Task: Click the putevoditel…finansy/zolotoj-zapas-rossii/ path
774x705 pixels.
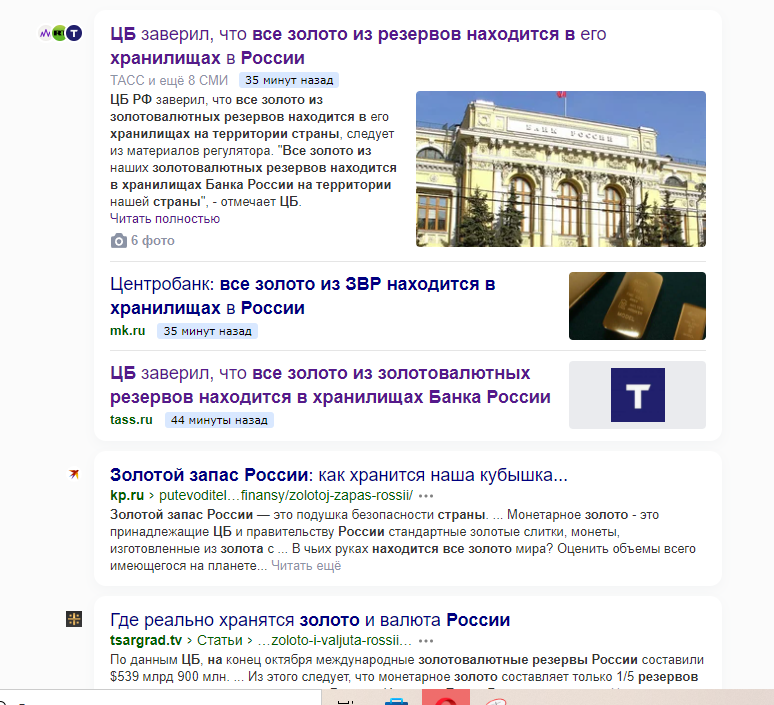Action: [x=286, y=495]
